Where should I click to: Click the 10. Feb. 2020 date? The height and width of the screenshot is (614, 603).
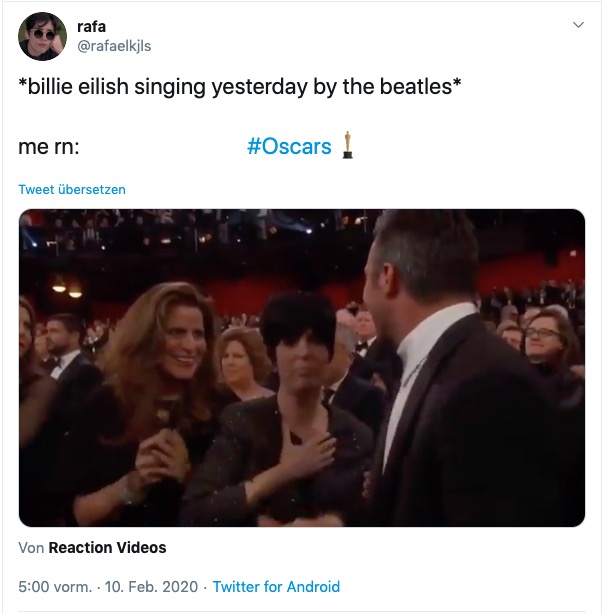(151, 587)
